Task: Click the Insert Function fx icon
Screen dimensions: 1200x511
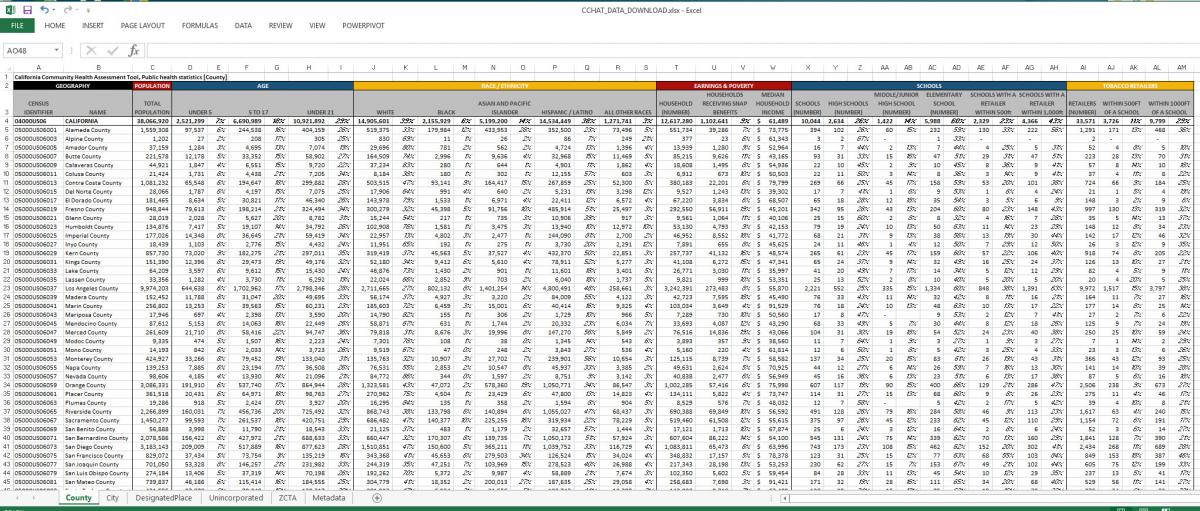Action: [133, 49]
